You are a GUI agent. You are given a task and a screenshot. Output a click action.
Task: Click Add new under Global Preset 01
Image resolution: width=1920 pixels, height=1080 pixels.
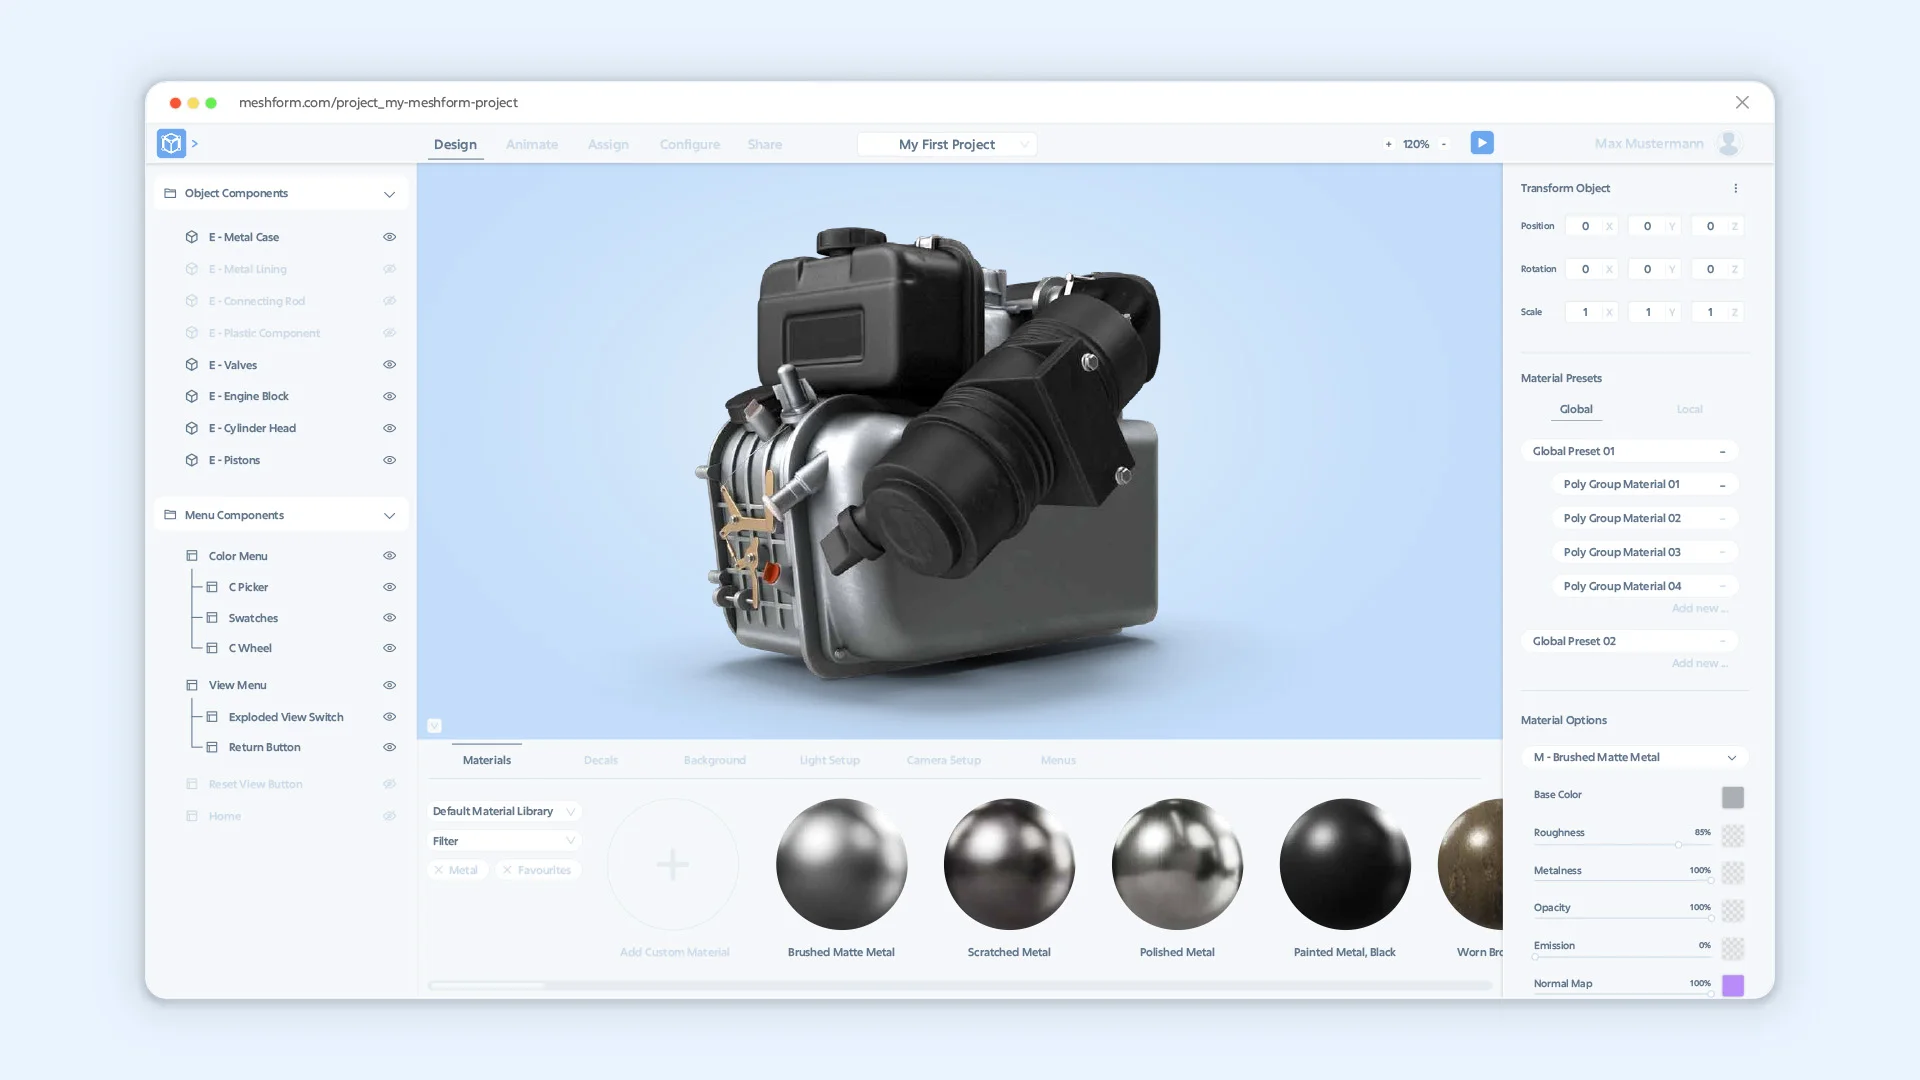click(1698, 608)
